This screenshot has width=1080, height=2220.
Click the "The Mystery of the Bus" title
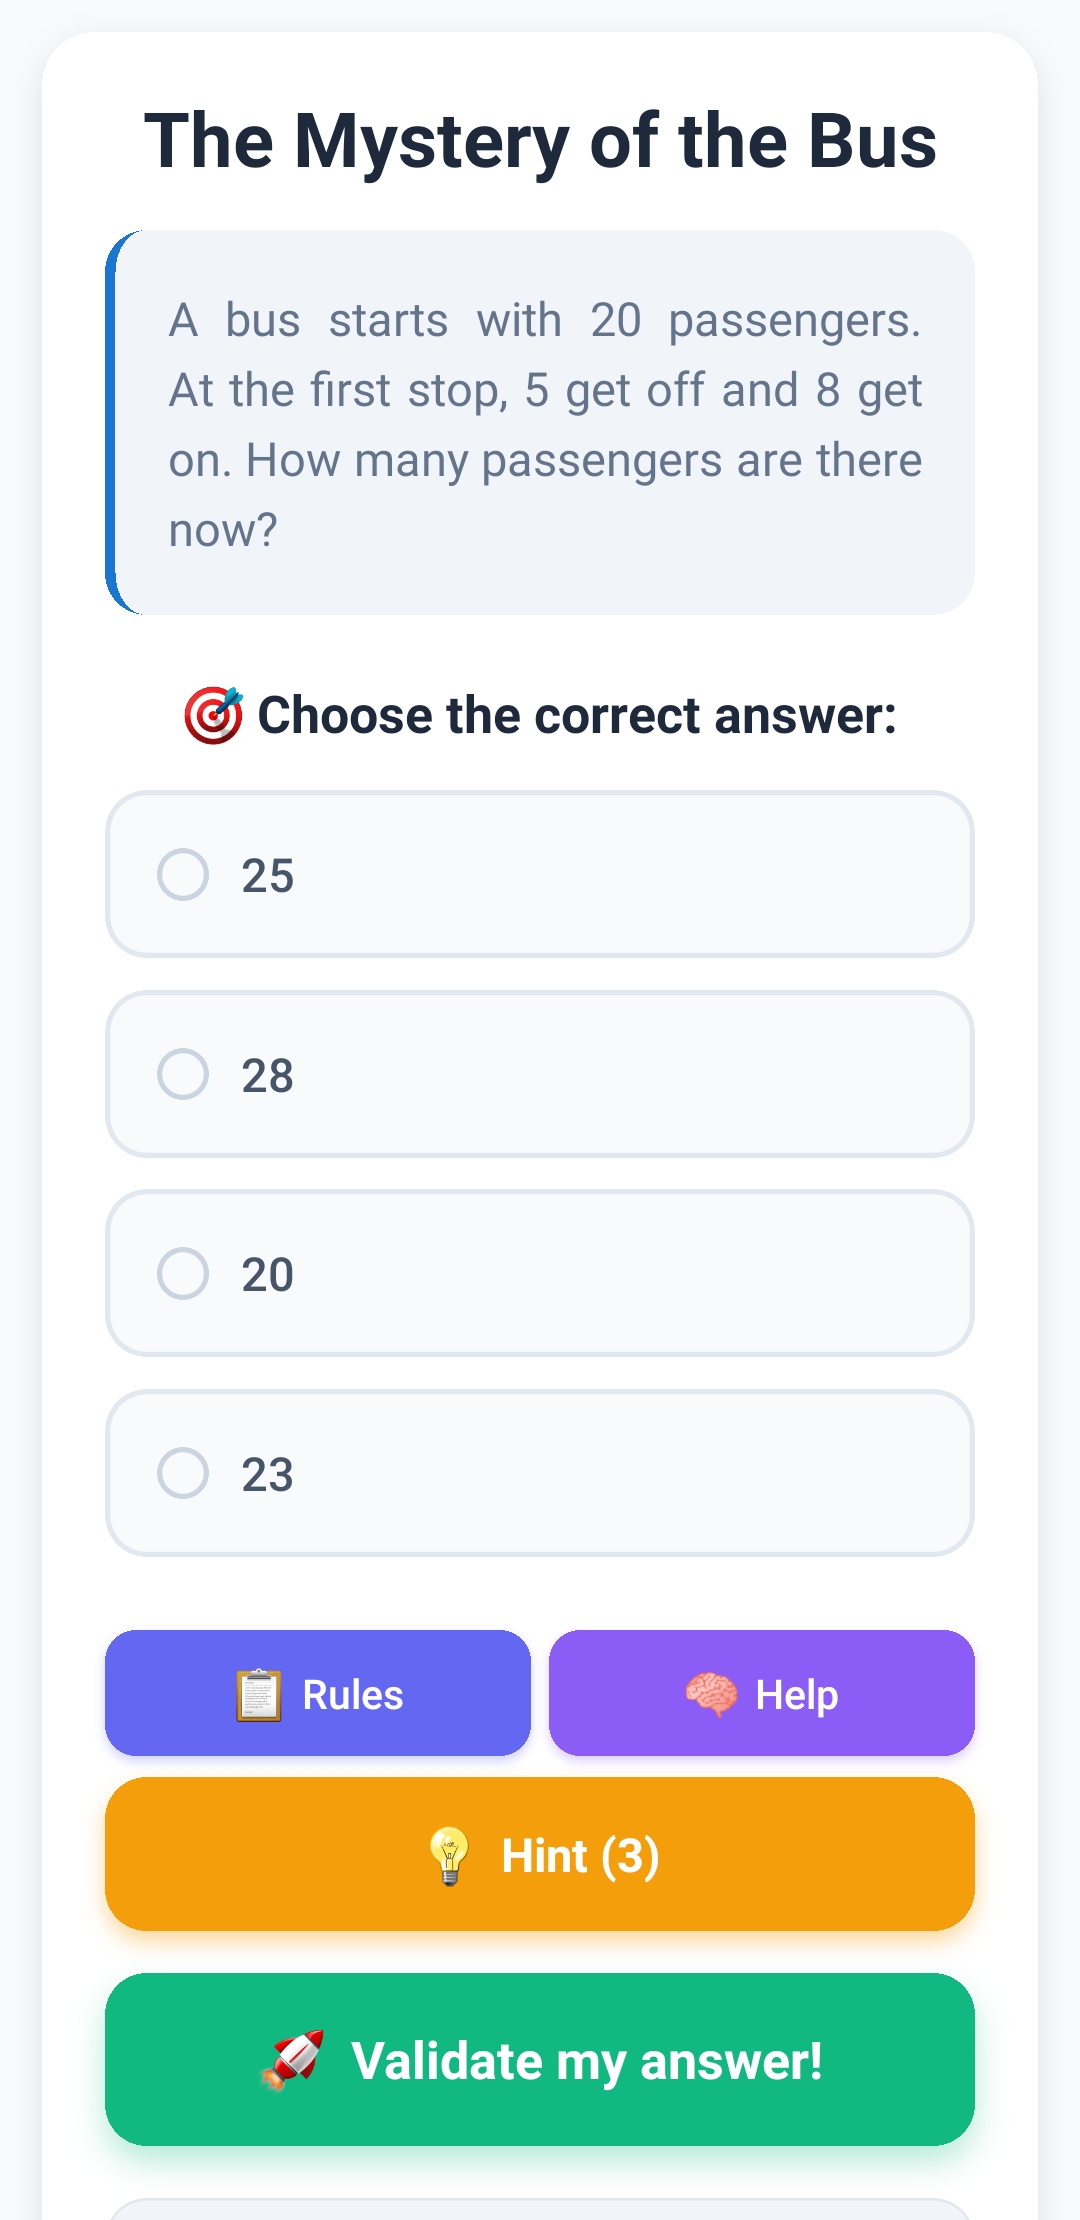click(x=540, y=141)
